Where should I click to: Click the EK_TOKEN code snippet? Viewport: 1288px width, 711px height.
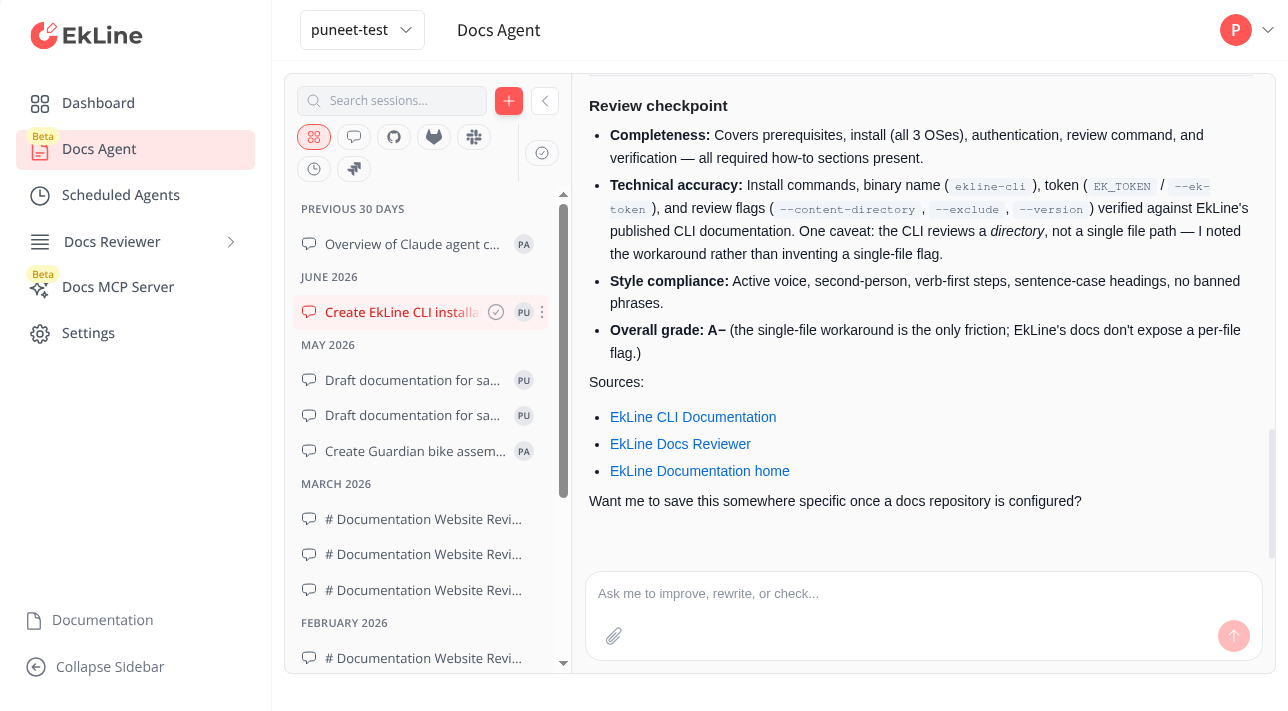pos(1122,186)
